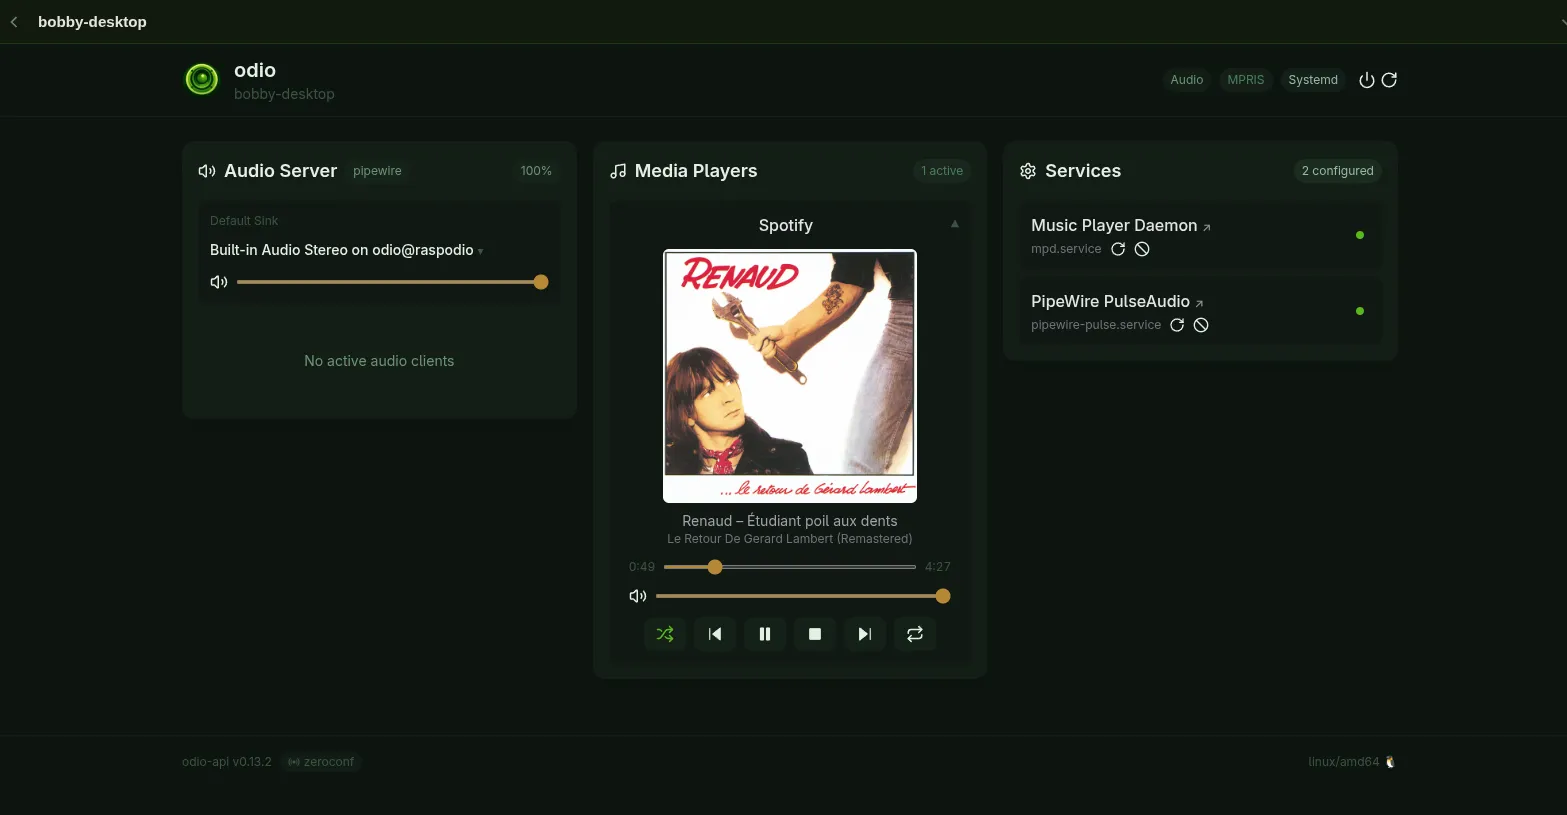Click the No active audio clients message
Viewport: 1567px width, 815px height.
(379, 361)
